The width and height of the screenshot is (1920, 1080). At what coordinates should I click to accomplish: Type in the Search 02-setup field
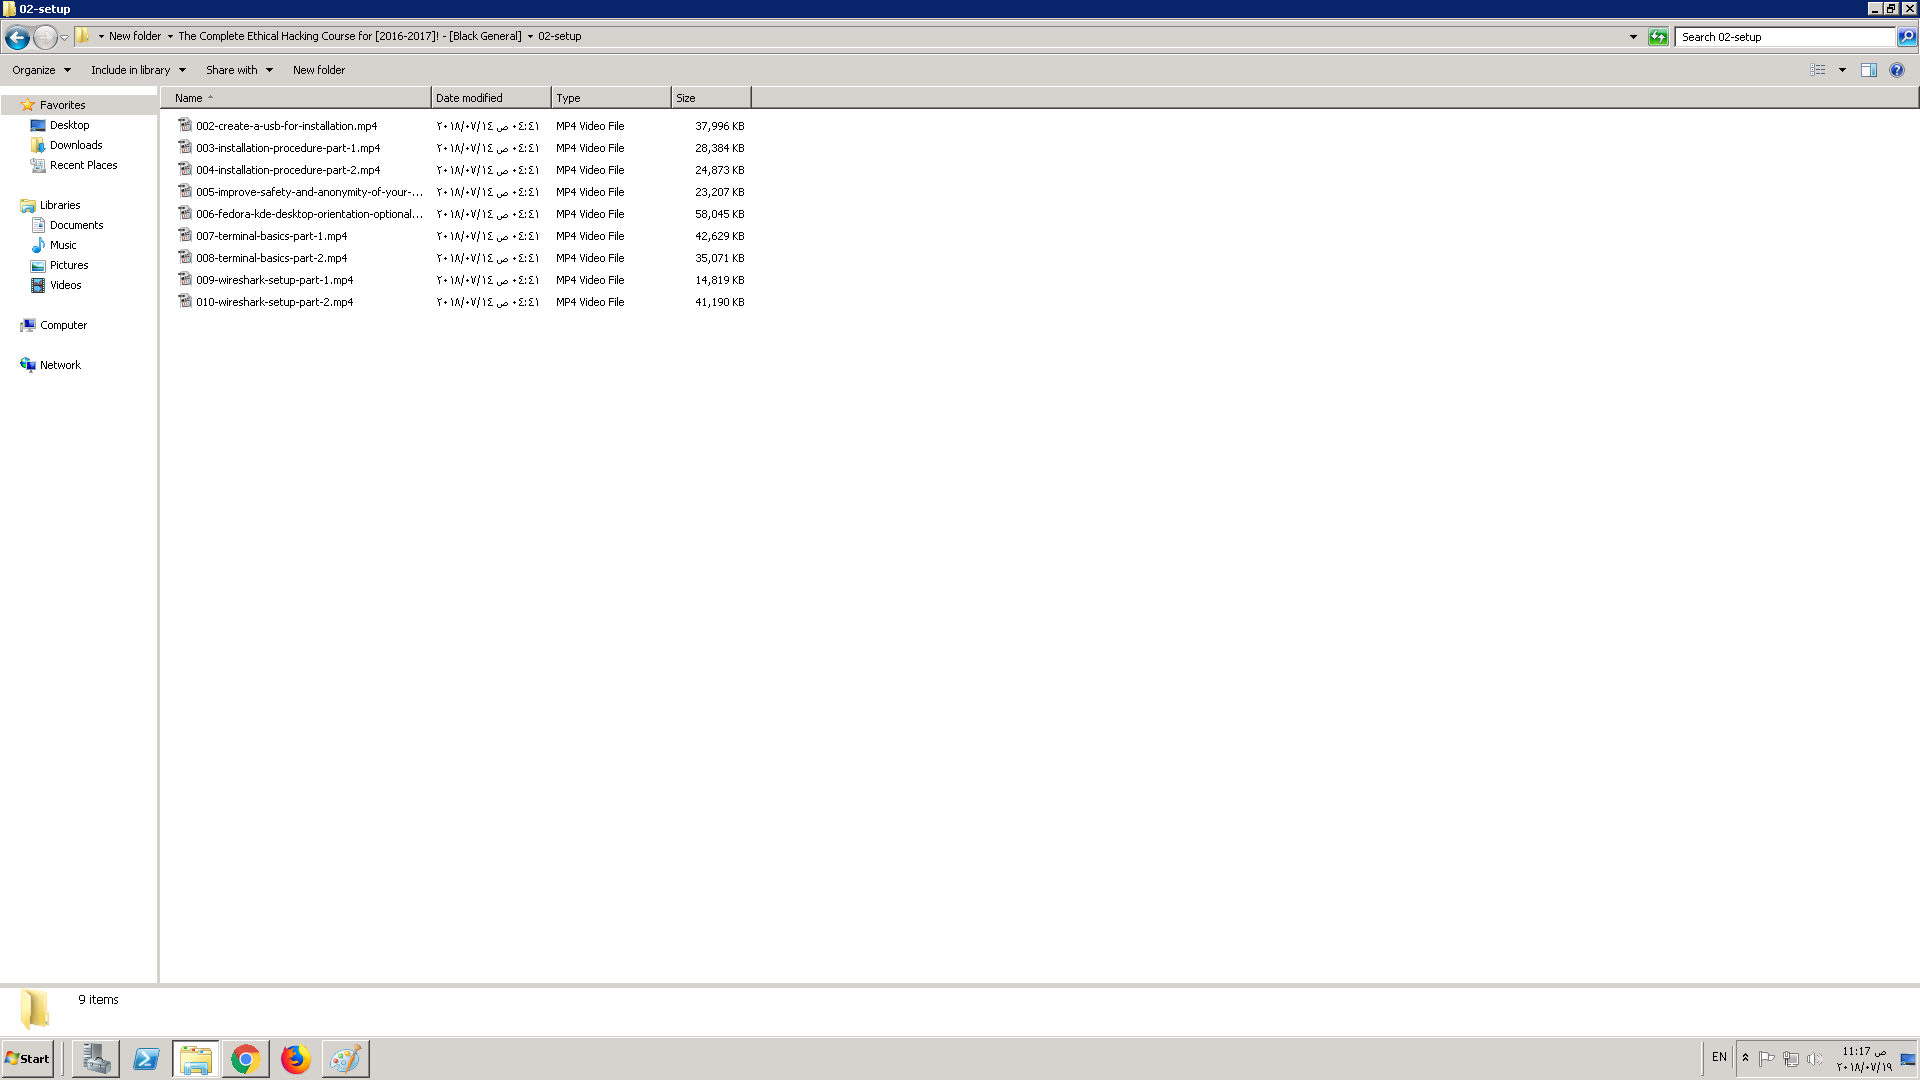[1785, 37]
